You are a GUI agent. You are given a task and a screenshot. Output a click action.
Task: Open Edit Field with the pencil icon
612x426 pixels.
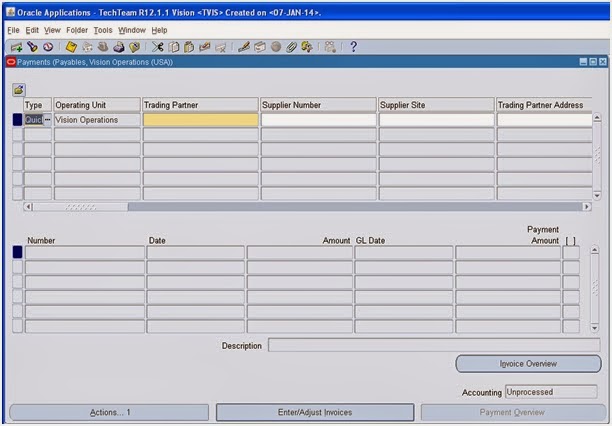pos(244,47)
